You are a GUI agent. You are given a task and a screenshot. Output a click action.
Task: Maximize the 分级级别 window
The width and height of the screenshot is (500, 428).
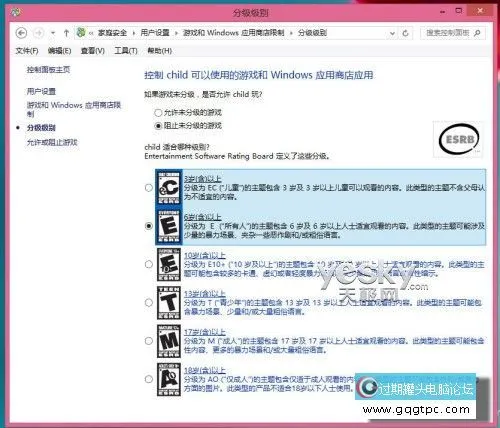[x=459, y=11]
